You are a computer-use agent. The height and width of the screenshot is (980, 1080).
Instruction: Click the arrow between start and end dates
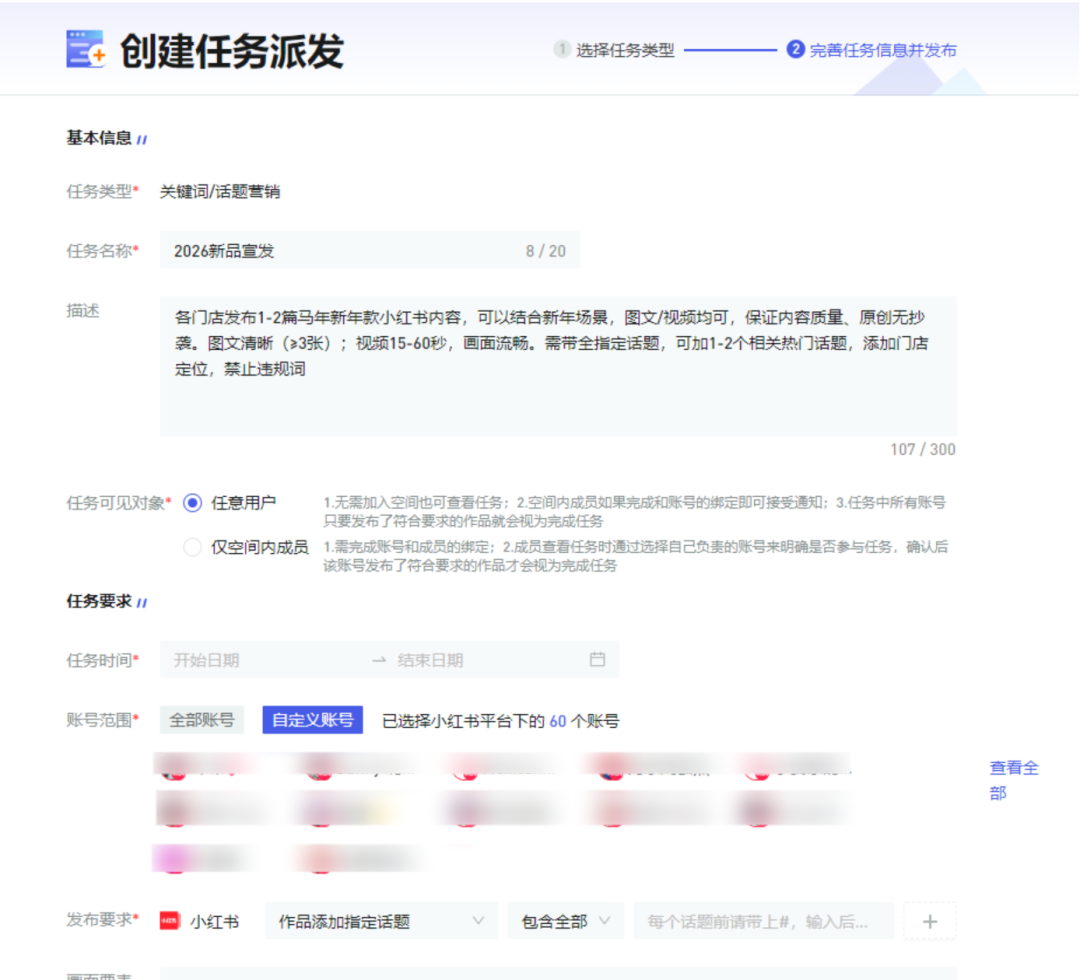[379, 660]
